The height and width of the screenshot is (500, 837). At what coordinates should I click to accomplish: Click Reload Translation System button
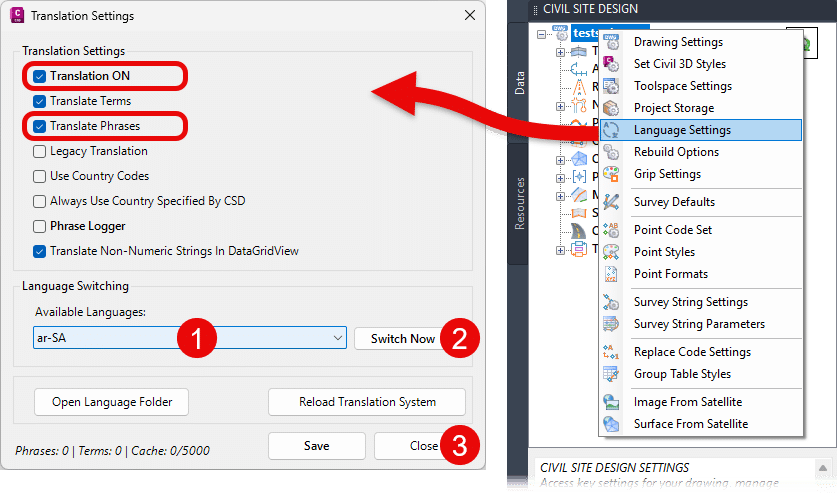367,402
